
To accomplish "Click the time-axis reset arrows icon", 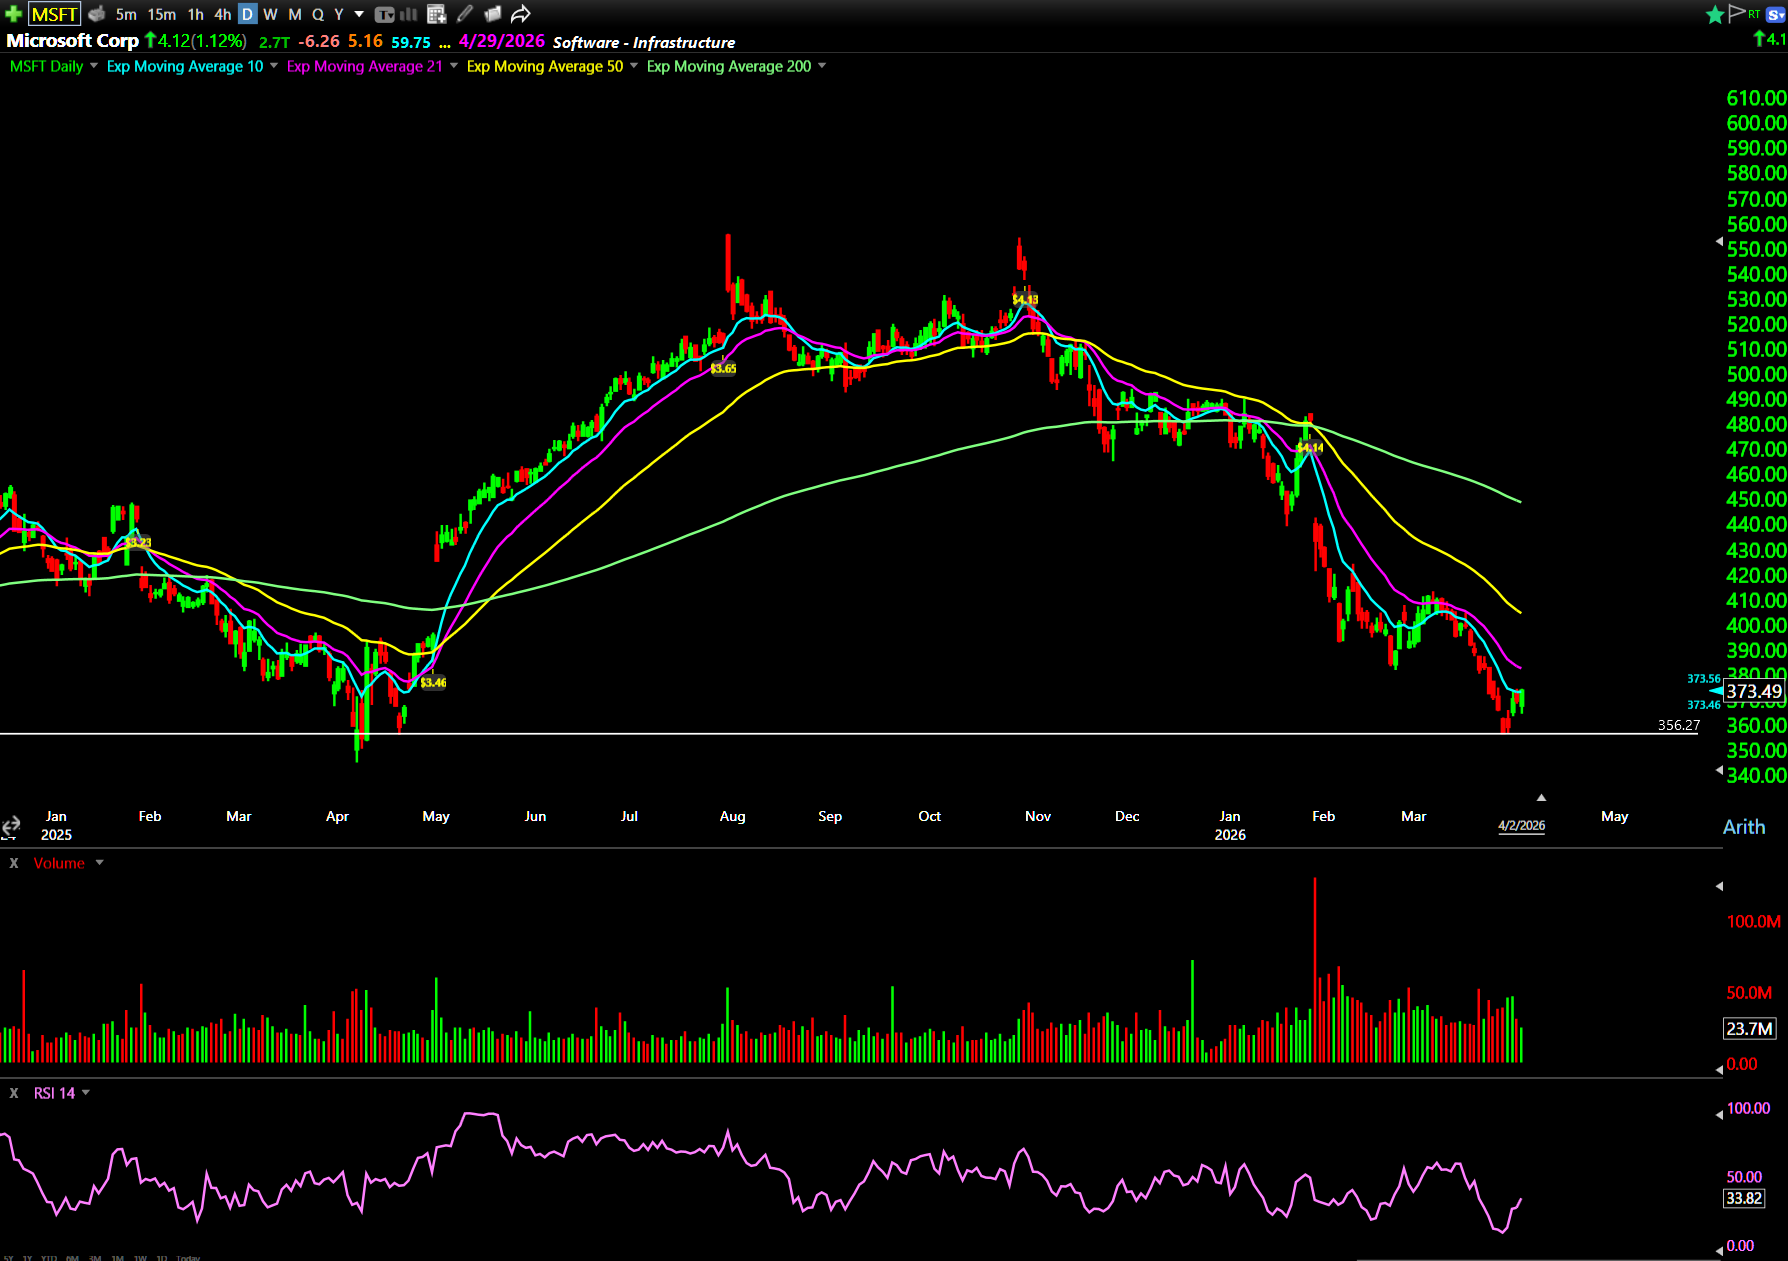I will (11, 826).
